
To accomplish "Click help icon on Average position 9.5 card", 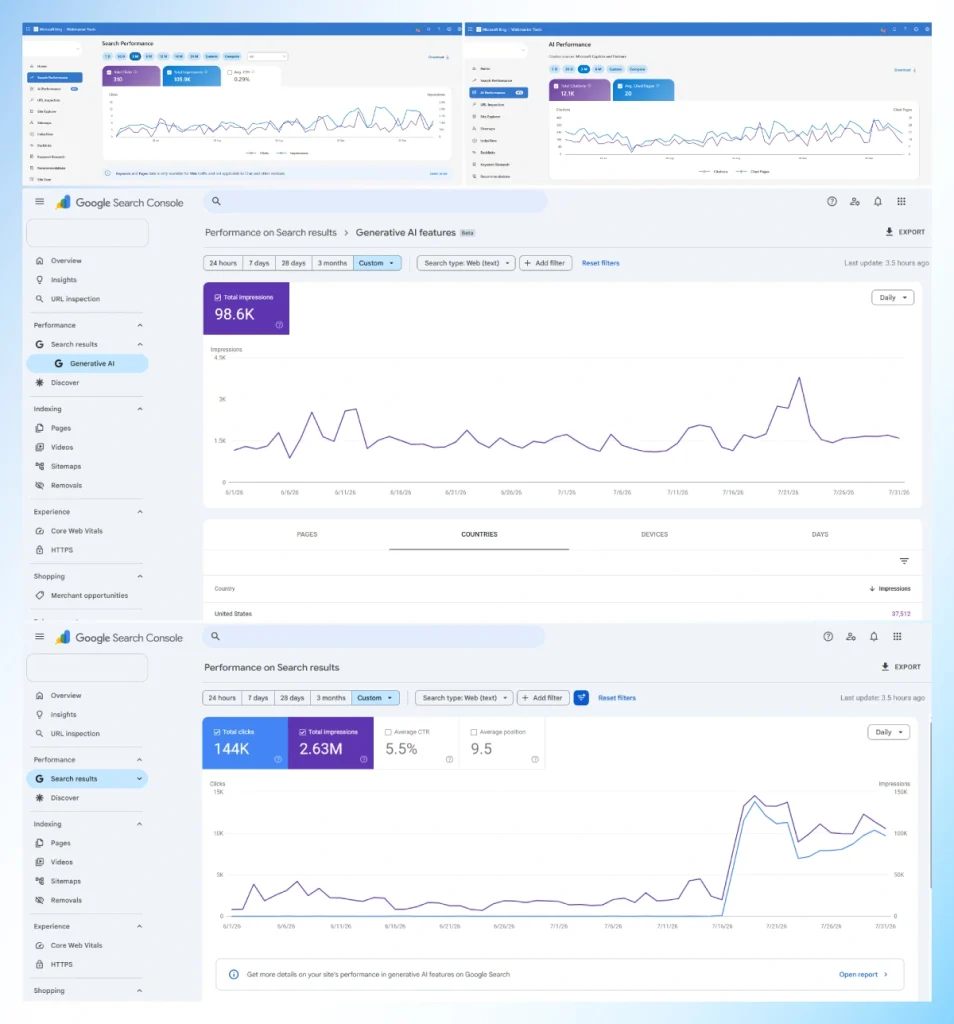I will pyautogui.click(x=535, y=760).
